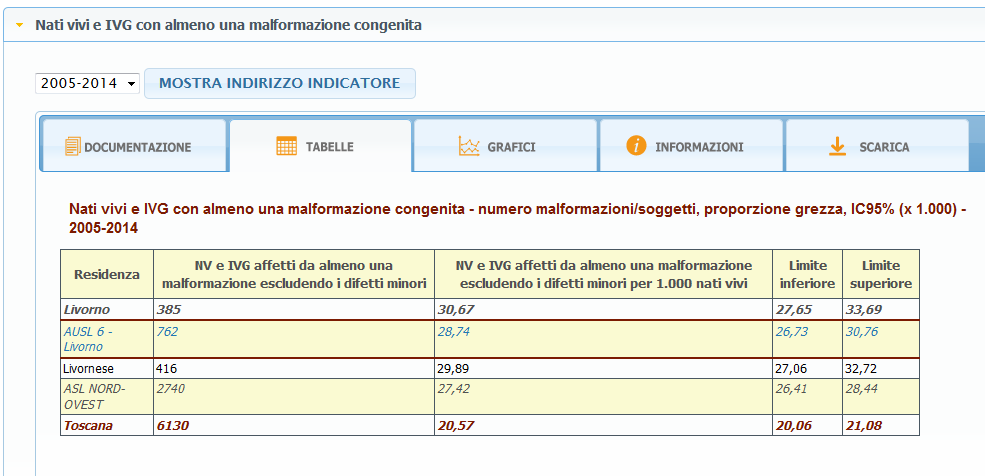Click the document icon on the Documentazione tab
The image size is (985, 476).
click(x=71, y=147)
